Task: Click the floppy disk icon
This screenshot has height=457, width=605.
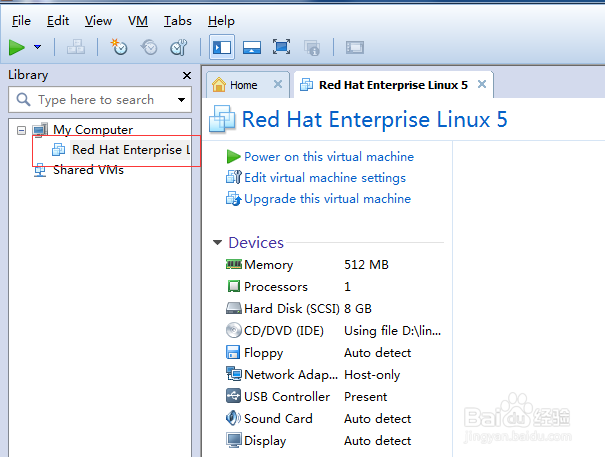Action: [x=233, y=352]
